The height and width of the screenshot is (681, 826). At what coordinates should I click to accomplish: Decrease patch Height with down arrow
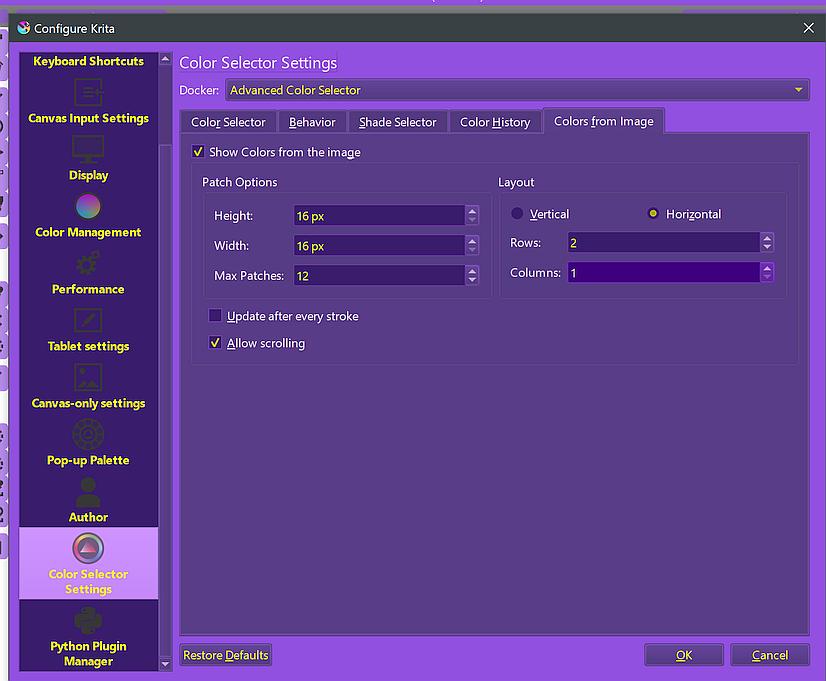coord(472,220)
